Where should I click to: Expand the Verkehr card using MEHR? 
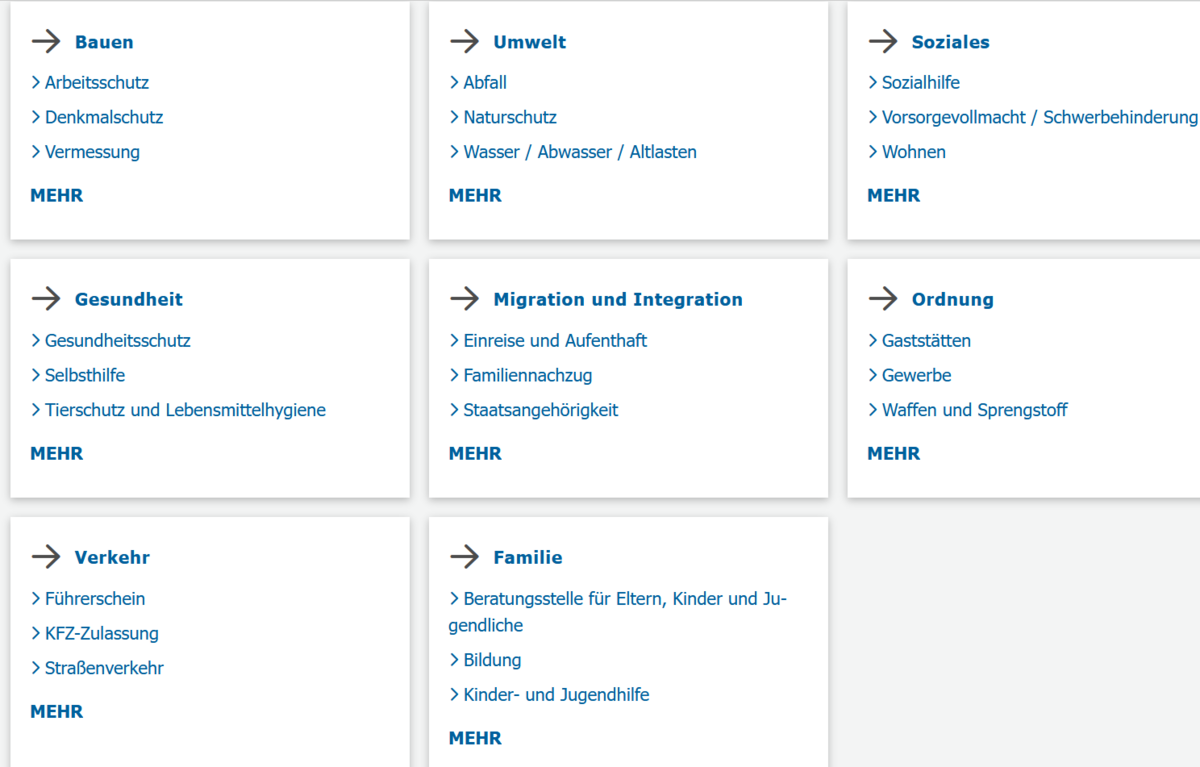coord(57,712)
